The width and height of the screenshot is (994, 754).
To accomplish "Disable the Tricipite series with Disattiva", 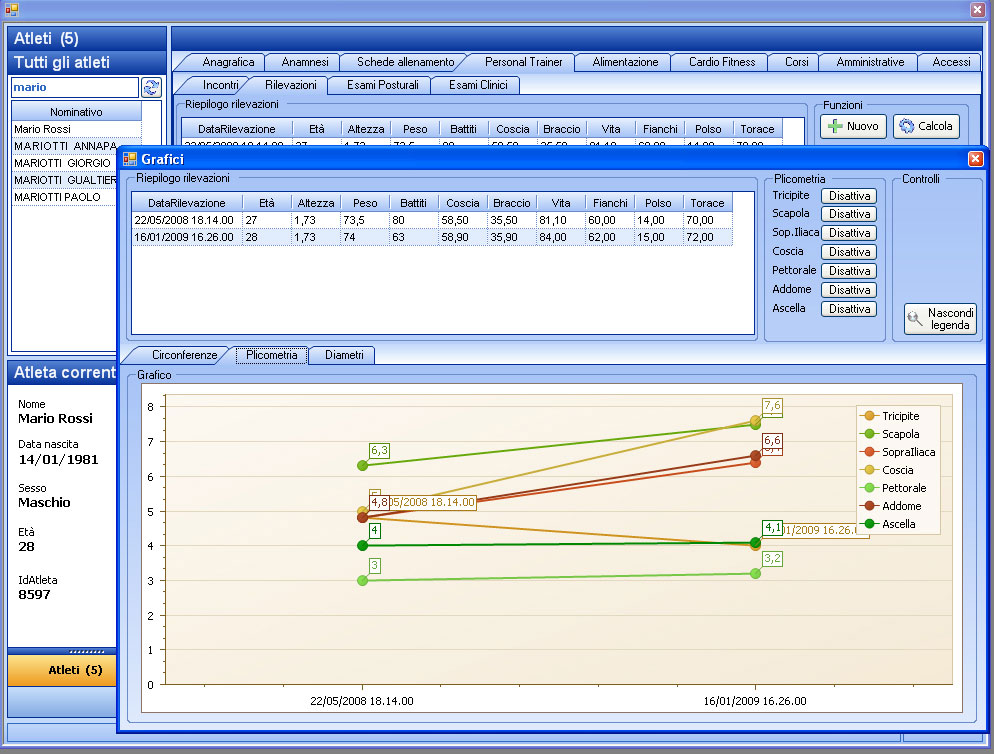I will click(x=849, y=196).
